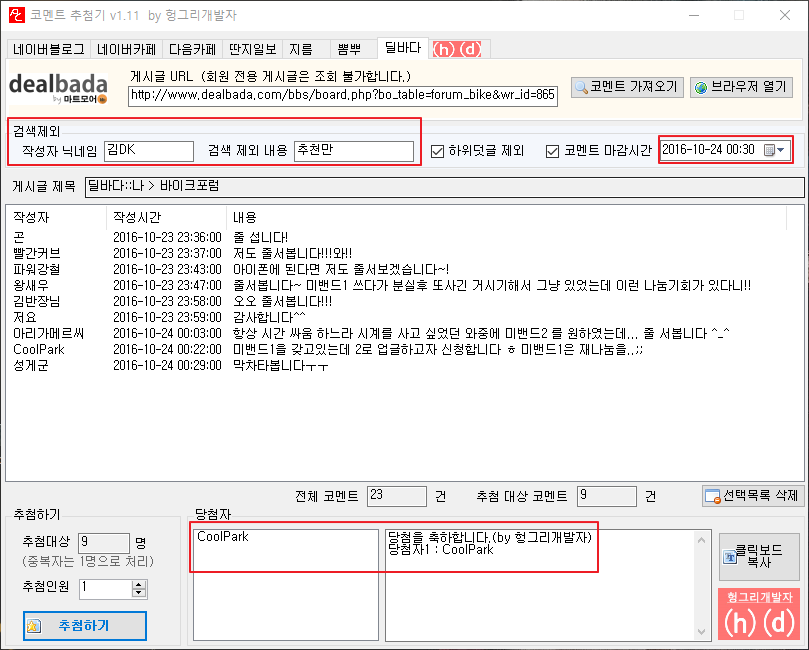
Task: Decrease 추첨인원 with the down arrow
Action: pos(139,593)
